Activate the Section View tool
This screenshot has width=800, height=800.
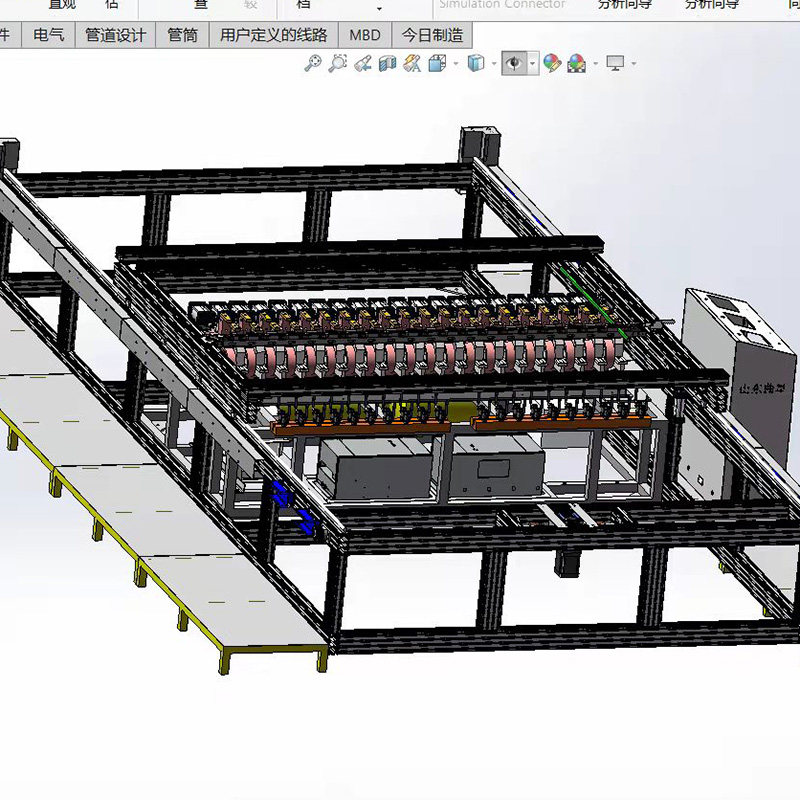[387, 64]
